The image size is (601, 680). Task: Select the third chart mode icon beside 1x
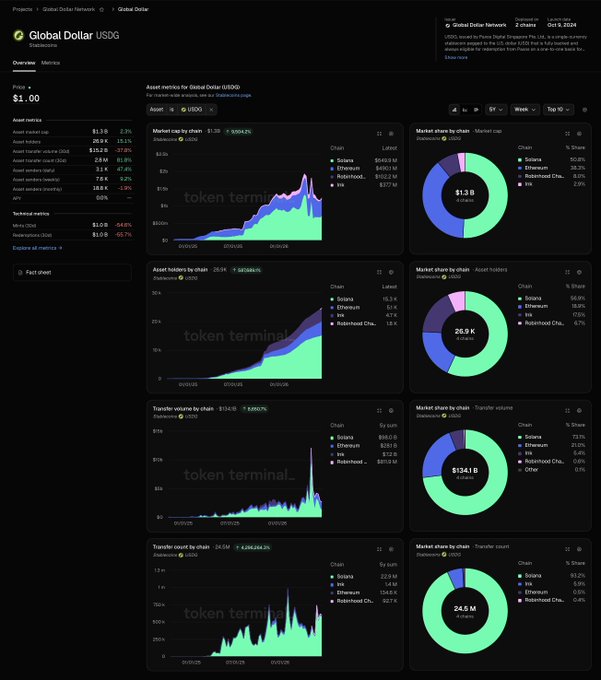pyautogui.click(x=476, y=110)
